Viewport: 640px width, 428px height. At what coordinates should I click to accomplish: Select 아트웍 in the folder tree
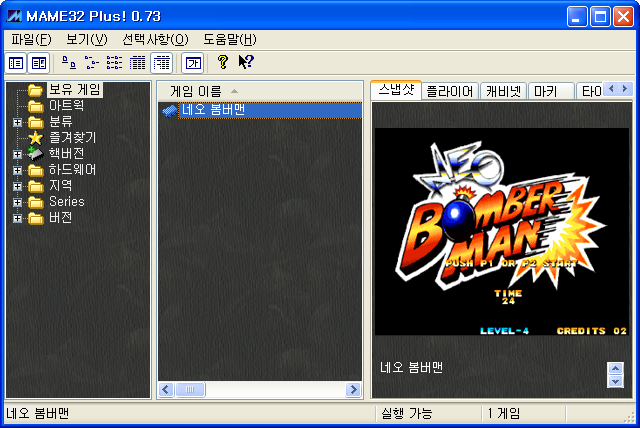[x=67, y=106]
